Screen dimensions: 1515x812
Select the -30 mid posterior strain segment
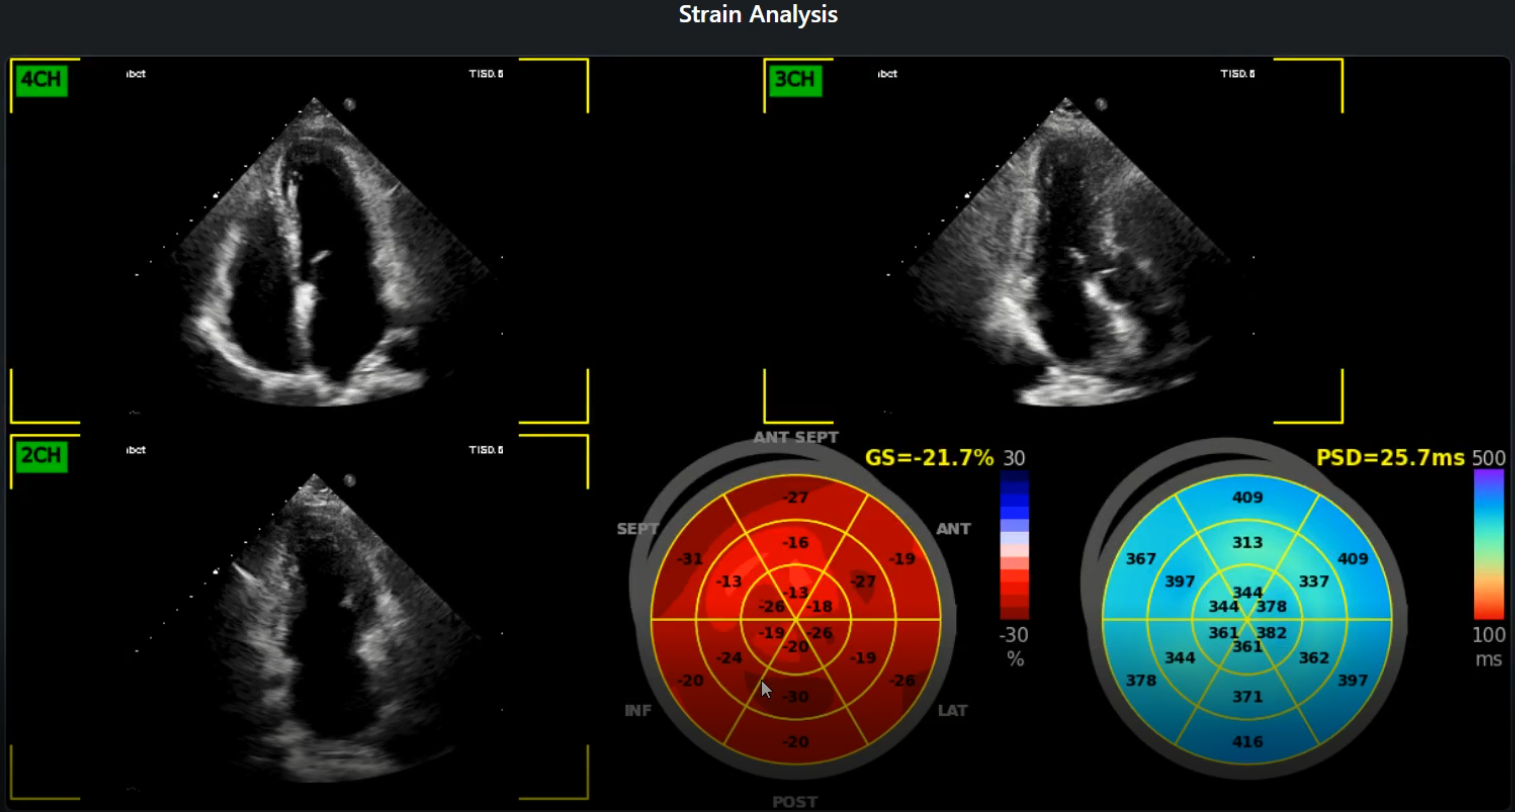(x=796, y=696)
